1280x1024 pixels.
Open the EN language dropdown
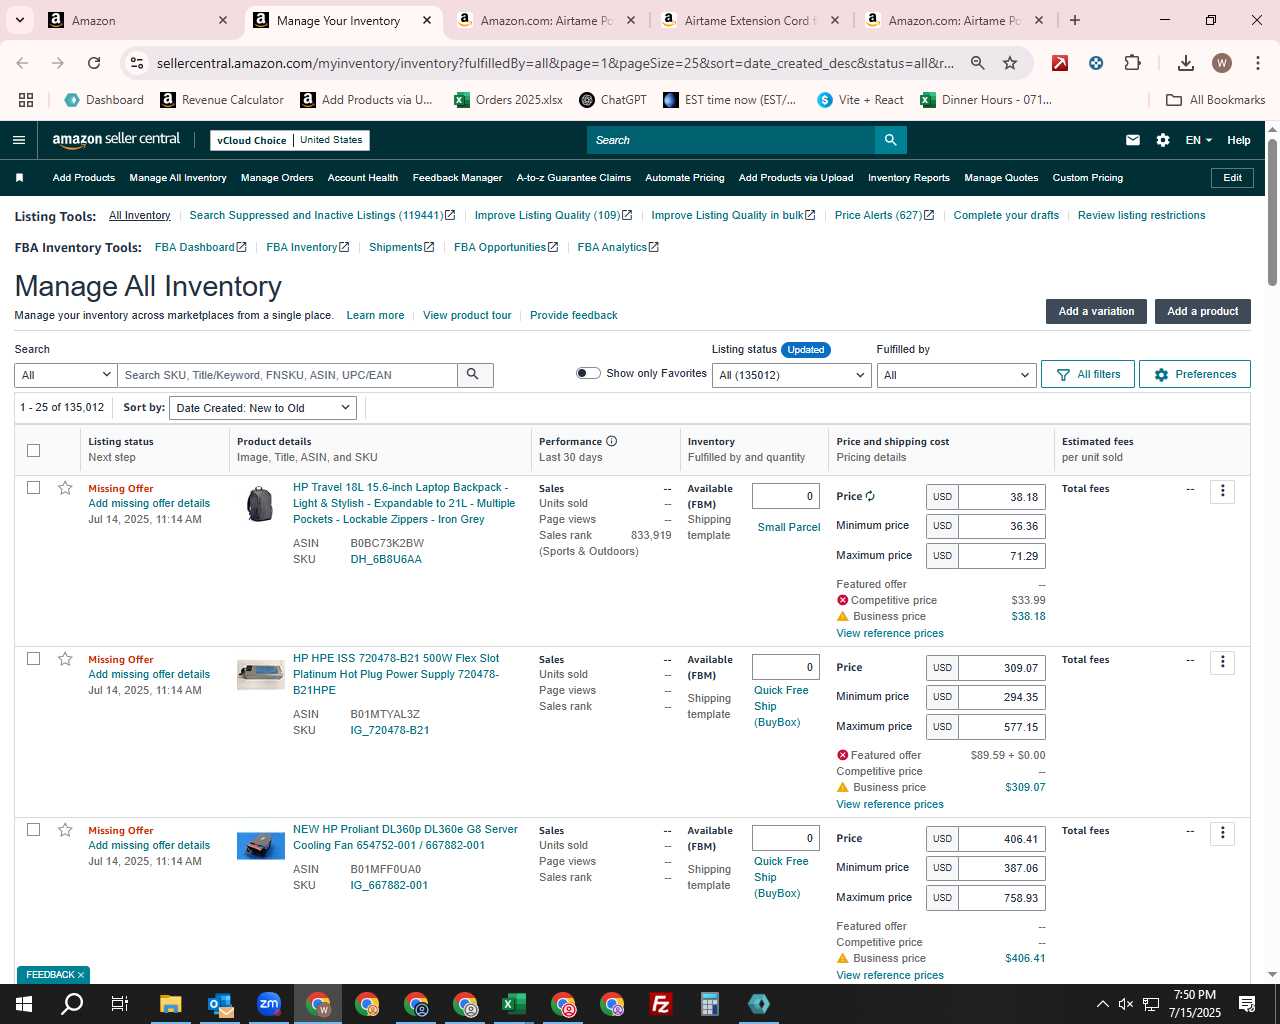tap(1198, 140)
